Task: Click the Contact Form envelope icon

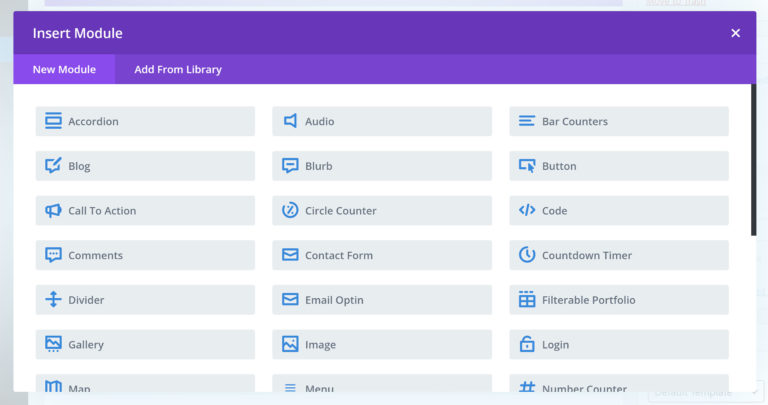Action: pos(290,255)
